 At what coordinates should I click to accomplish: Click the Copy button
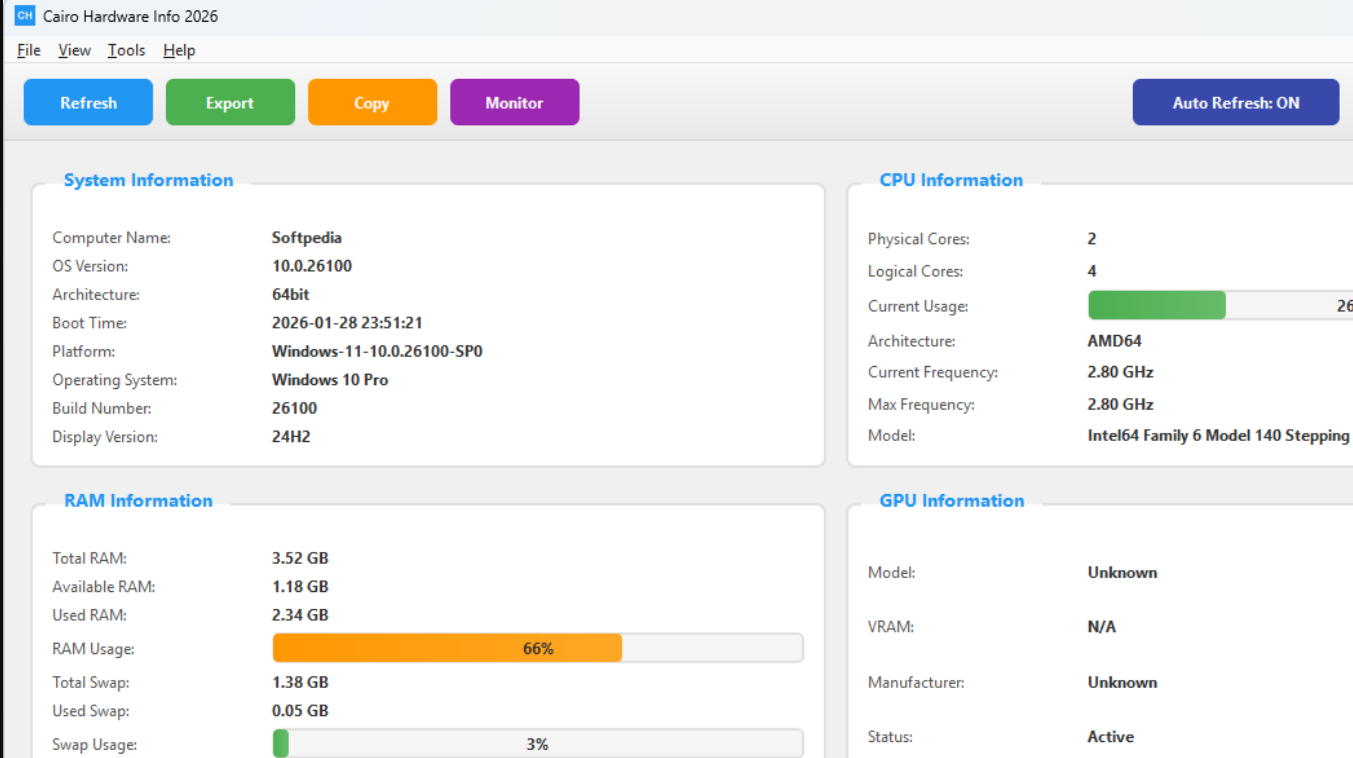point(372,101)
